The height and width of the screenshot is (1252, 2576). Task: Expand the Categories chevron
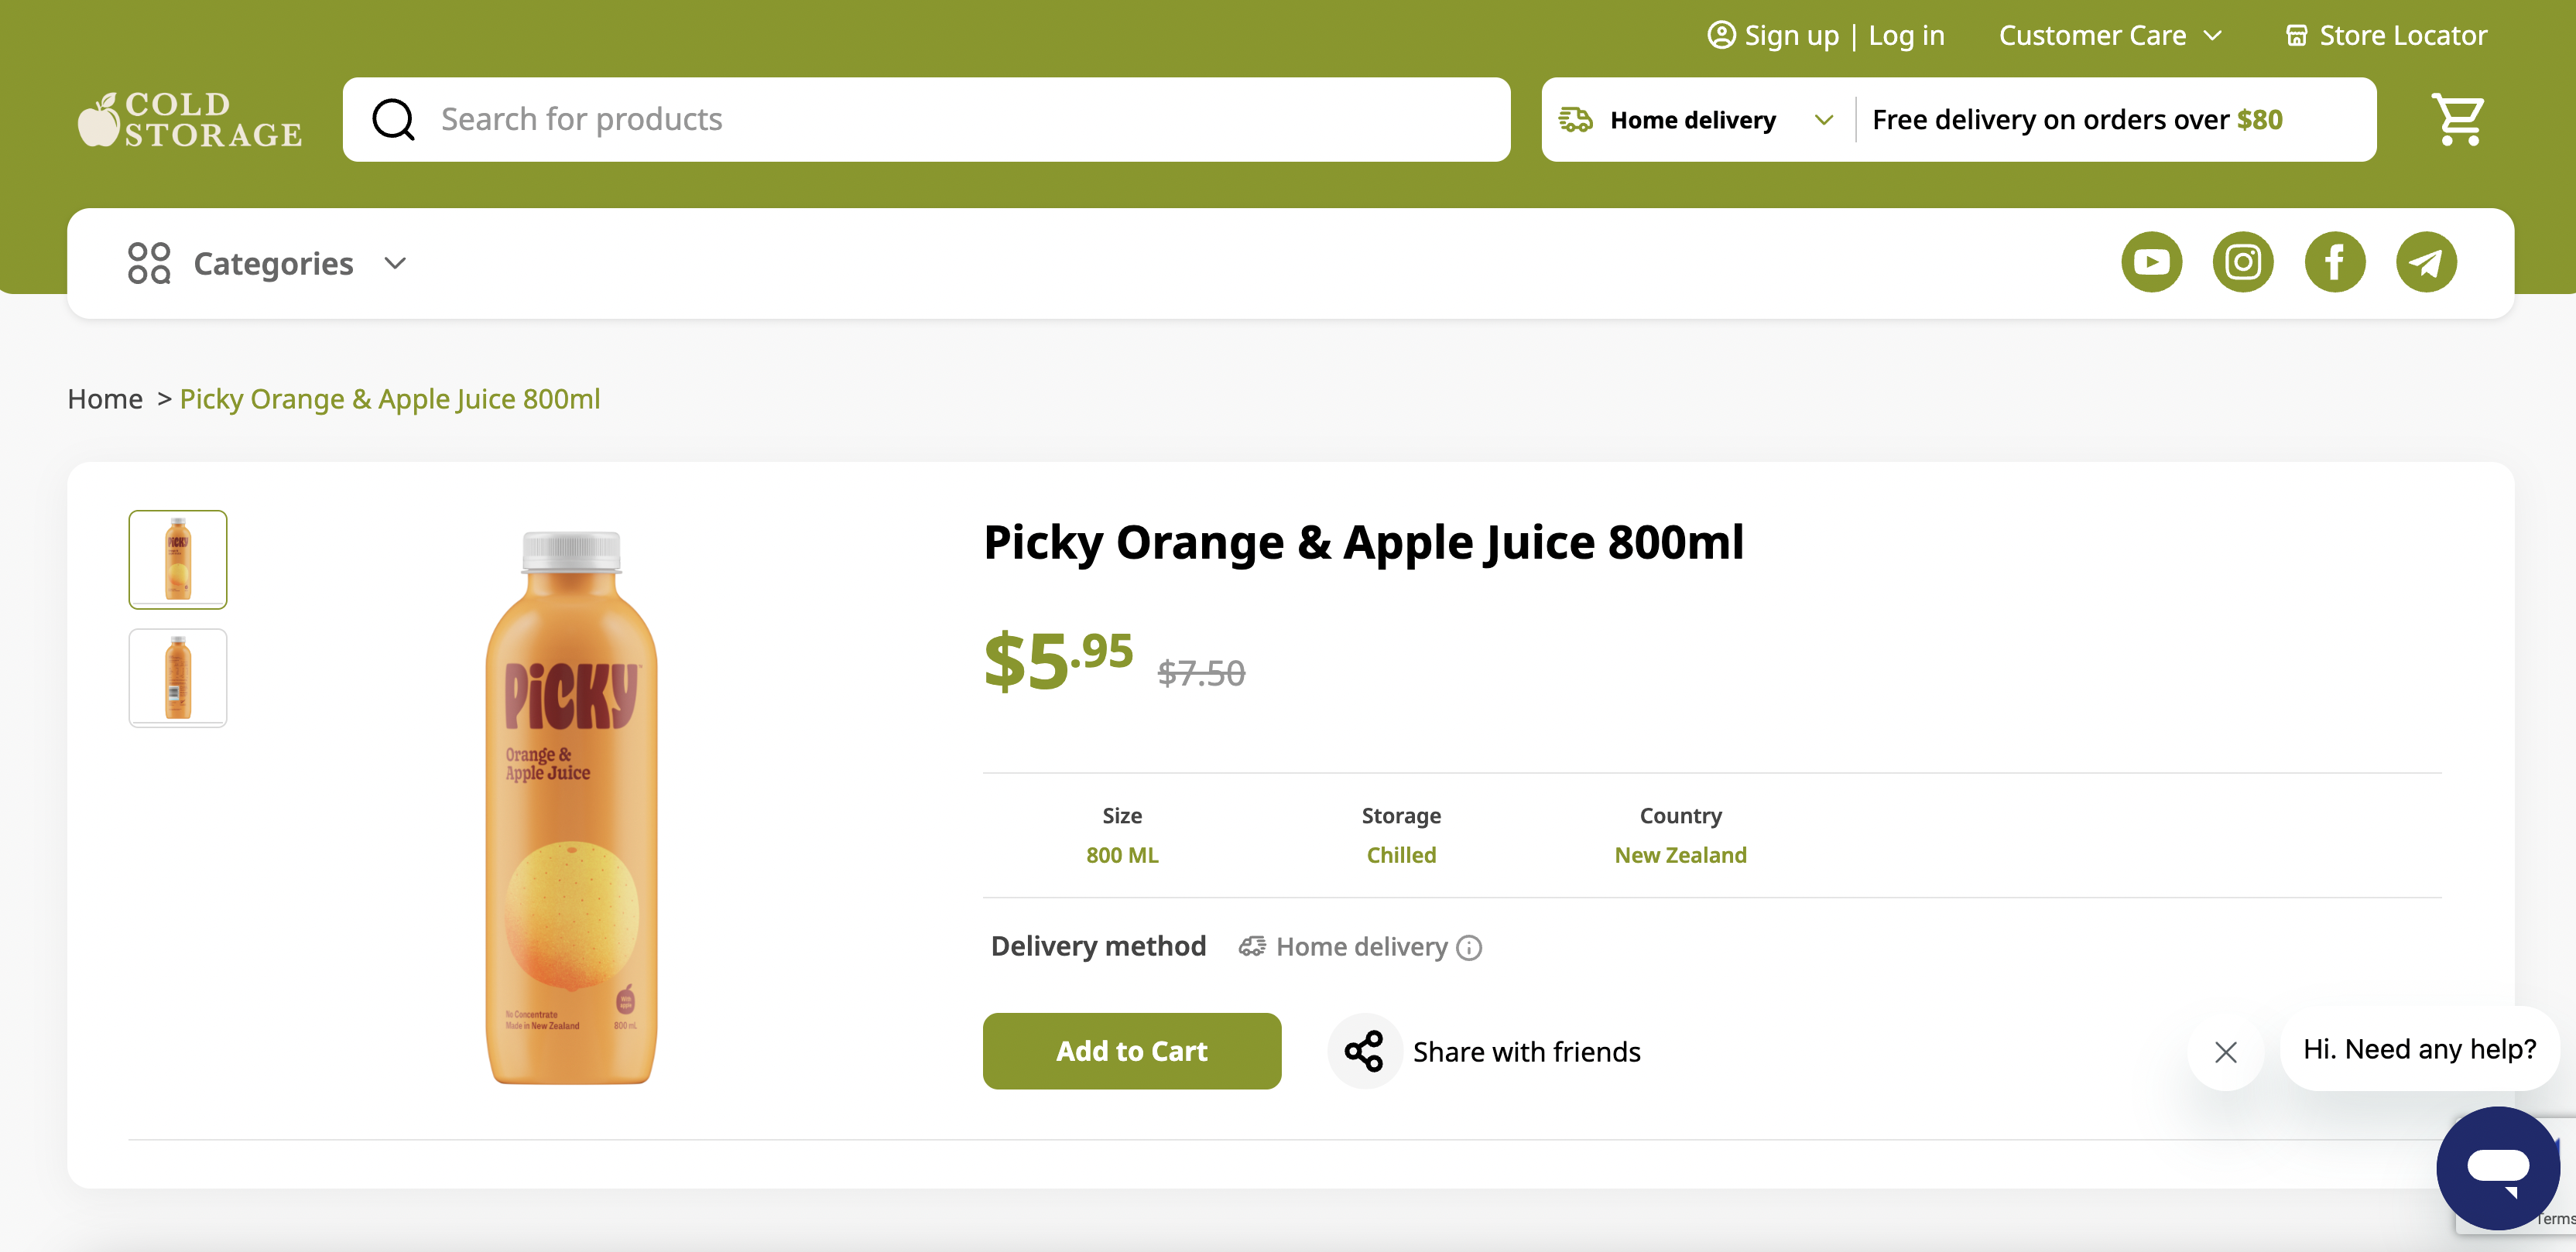point(395,263)
